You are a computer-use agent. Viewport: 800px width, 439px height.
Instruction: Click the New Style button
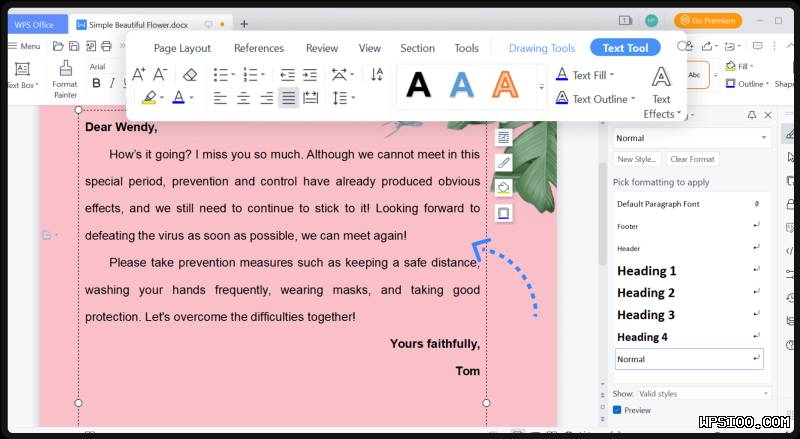pos(637,159)
